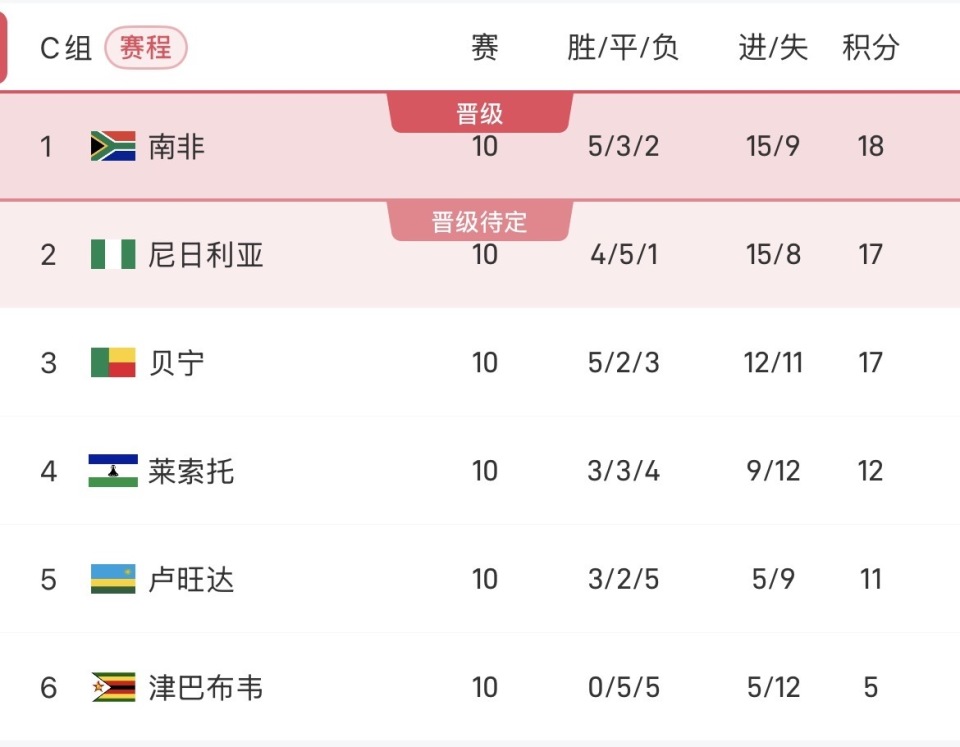Click the 赛 matches played column header

(485, 47)
